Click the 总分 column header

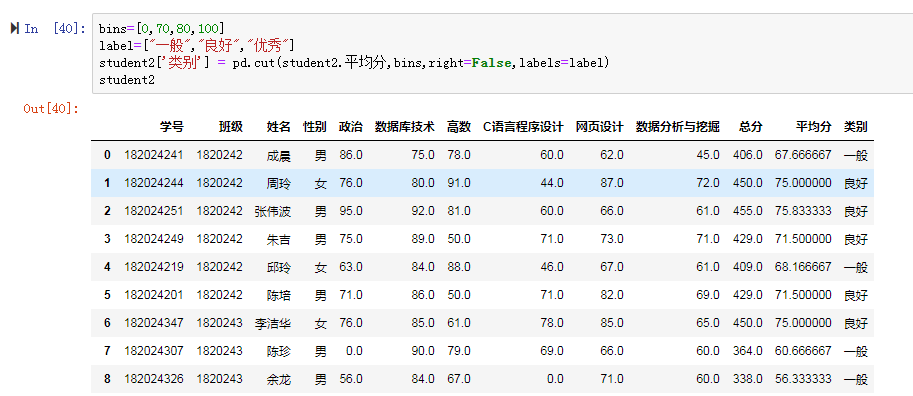pyautogui.click(x=751, y=127)
